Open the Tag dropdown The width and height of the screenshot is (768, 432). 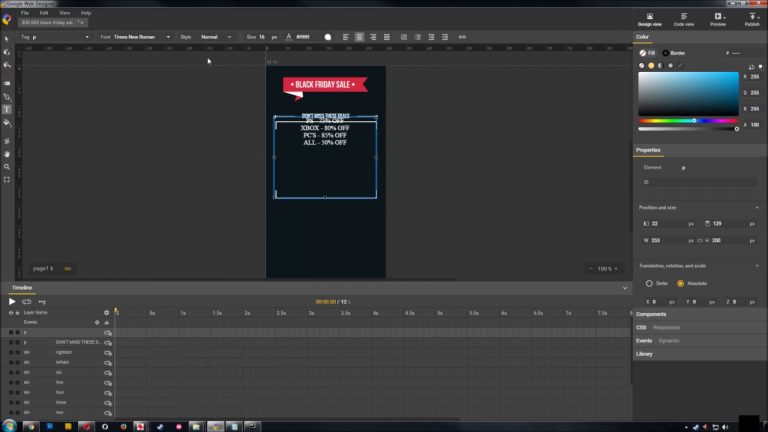pyautogui.click(x=61, y=37)
